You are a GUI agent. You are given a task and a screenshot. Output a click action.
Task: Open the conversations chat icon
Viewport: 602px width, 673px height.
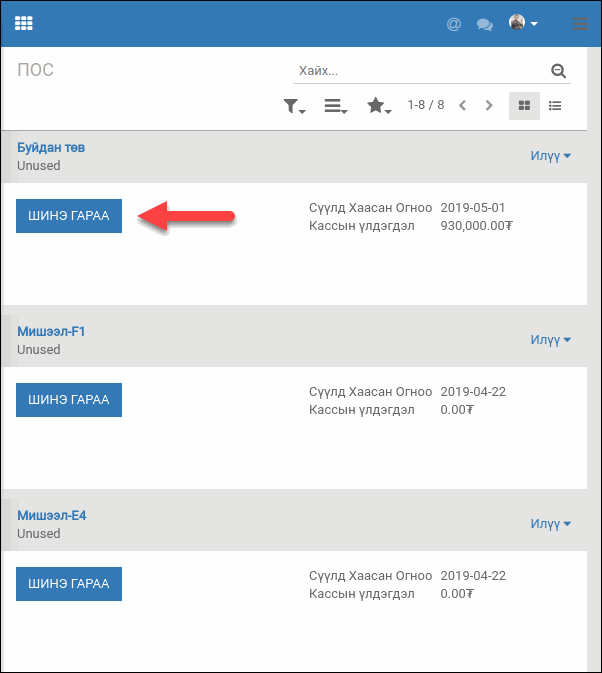[485, 24]
